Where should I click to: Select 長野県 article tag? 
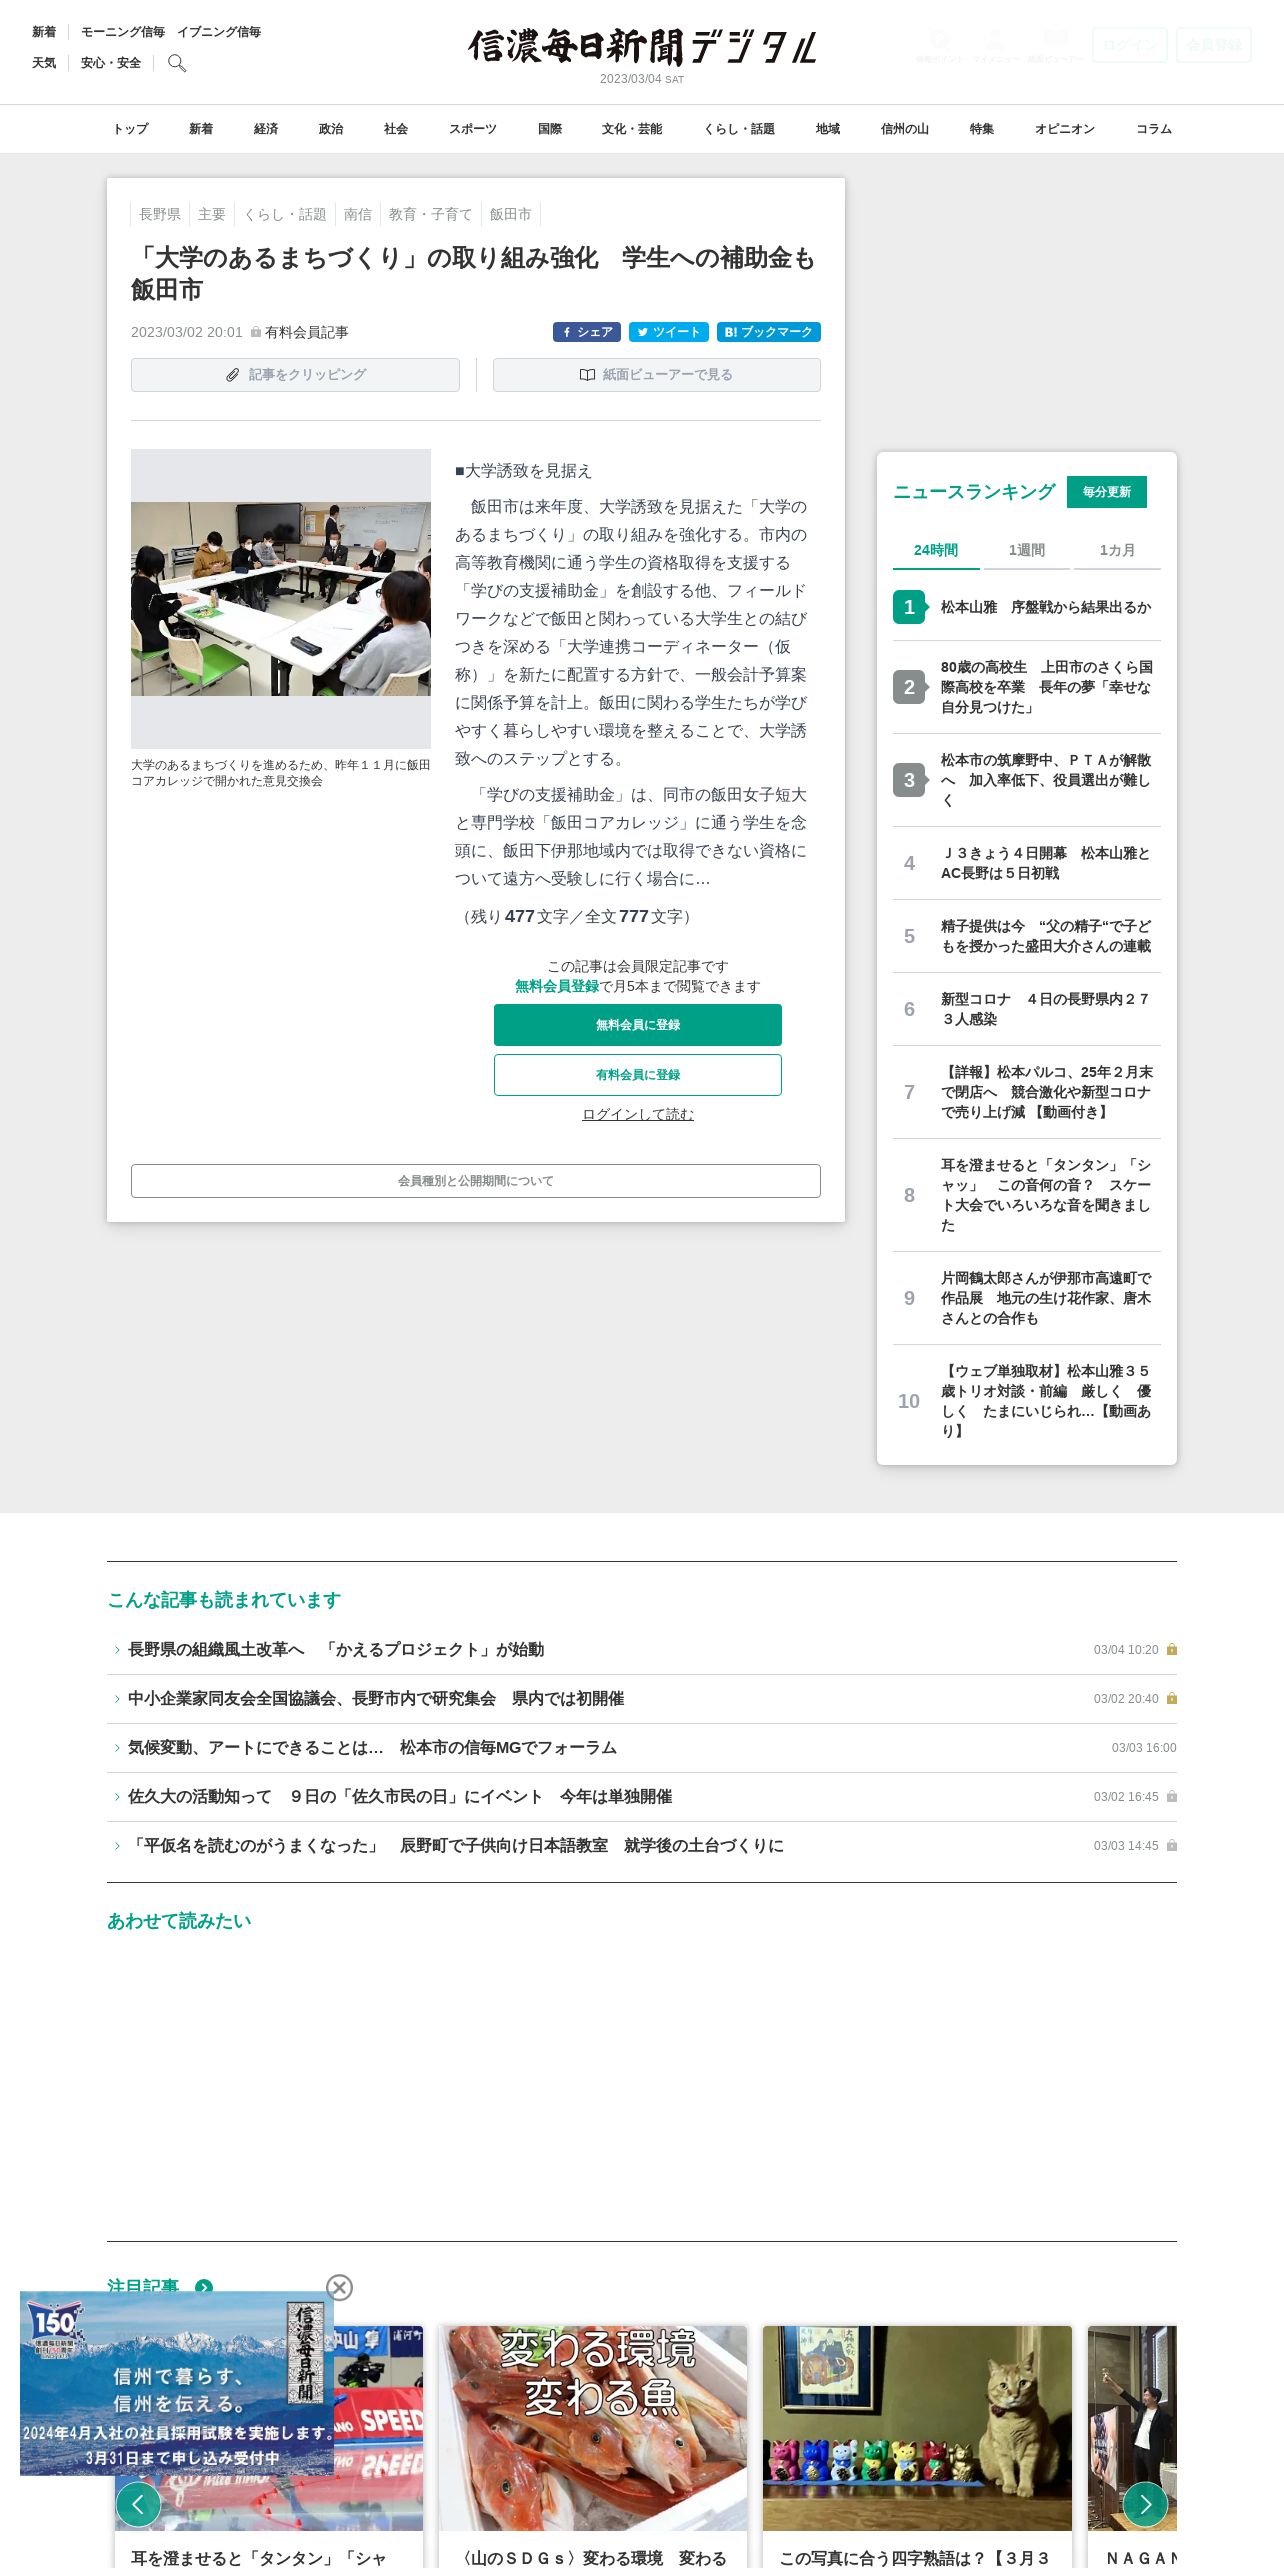click(160, 214)
